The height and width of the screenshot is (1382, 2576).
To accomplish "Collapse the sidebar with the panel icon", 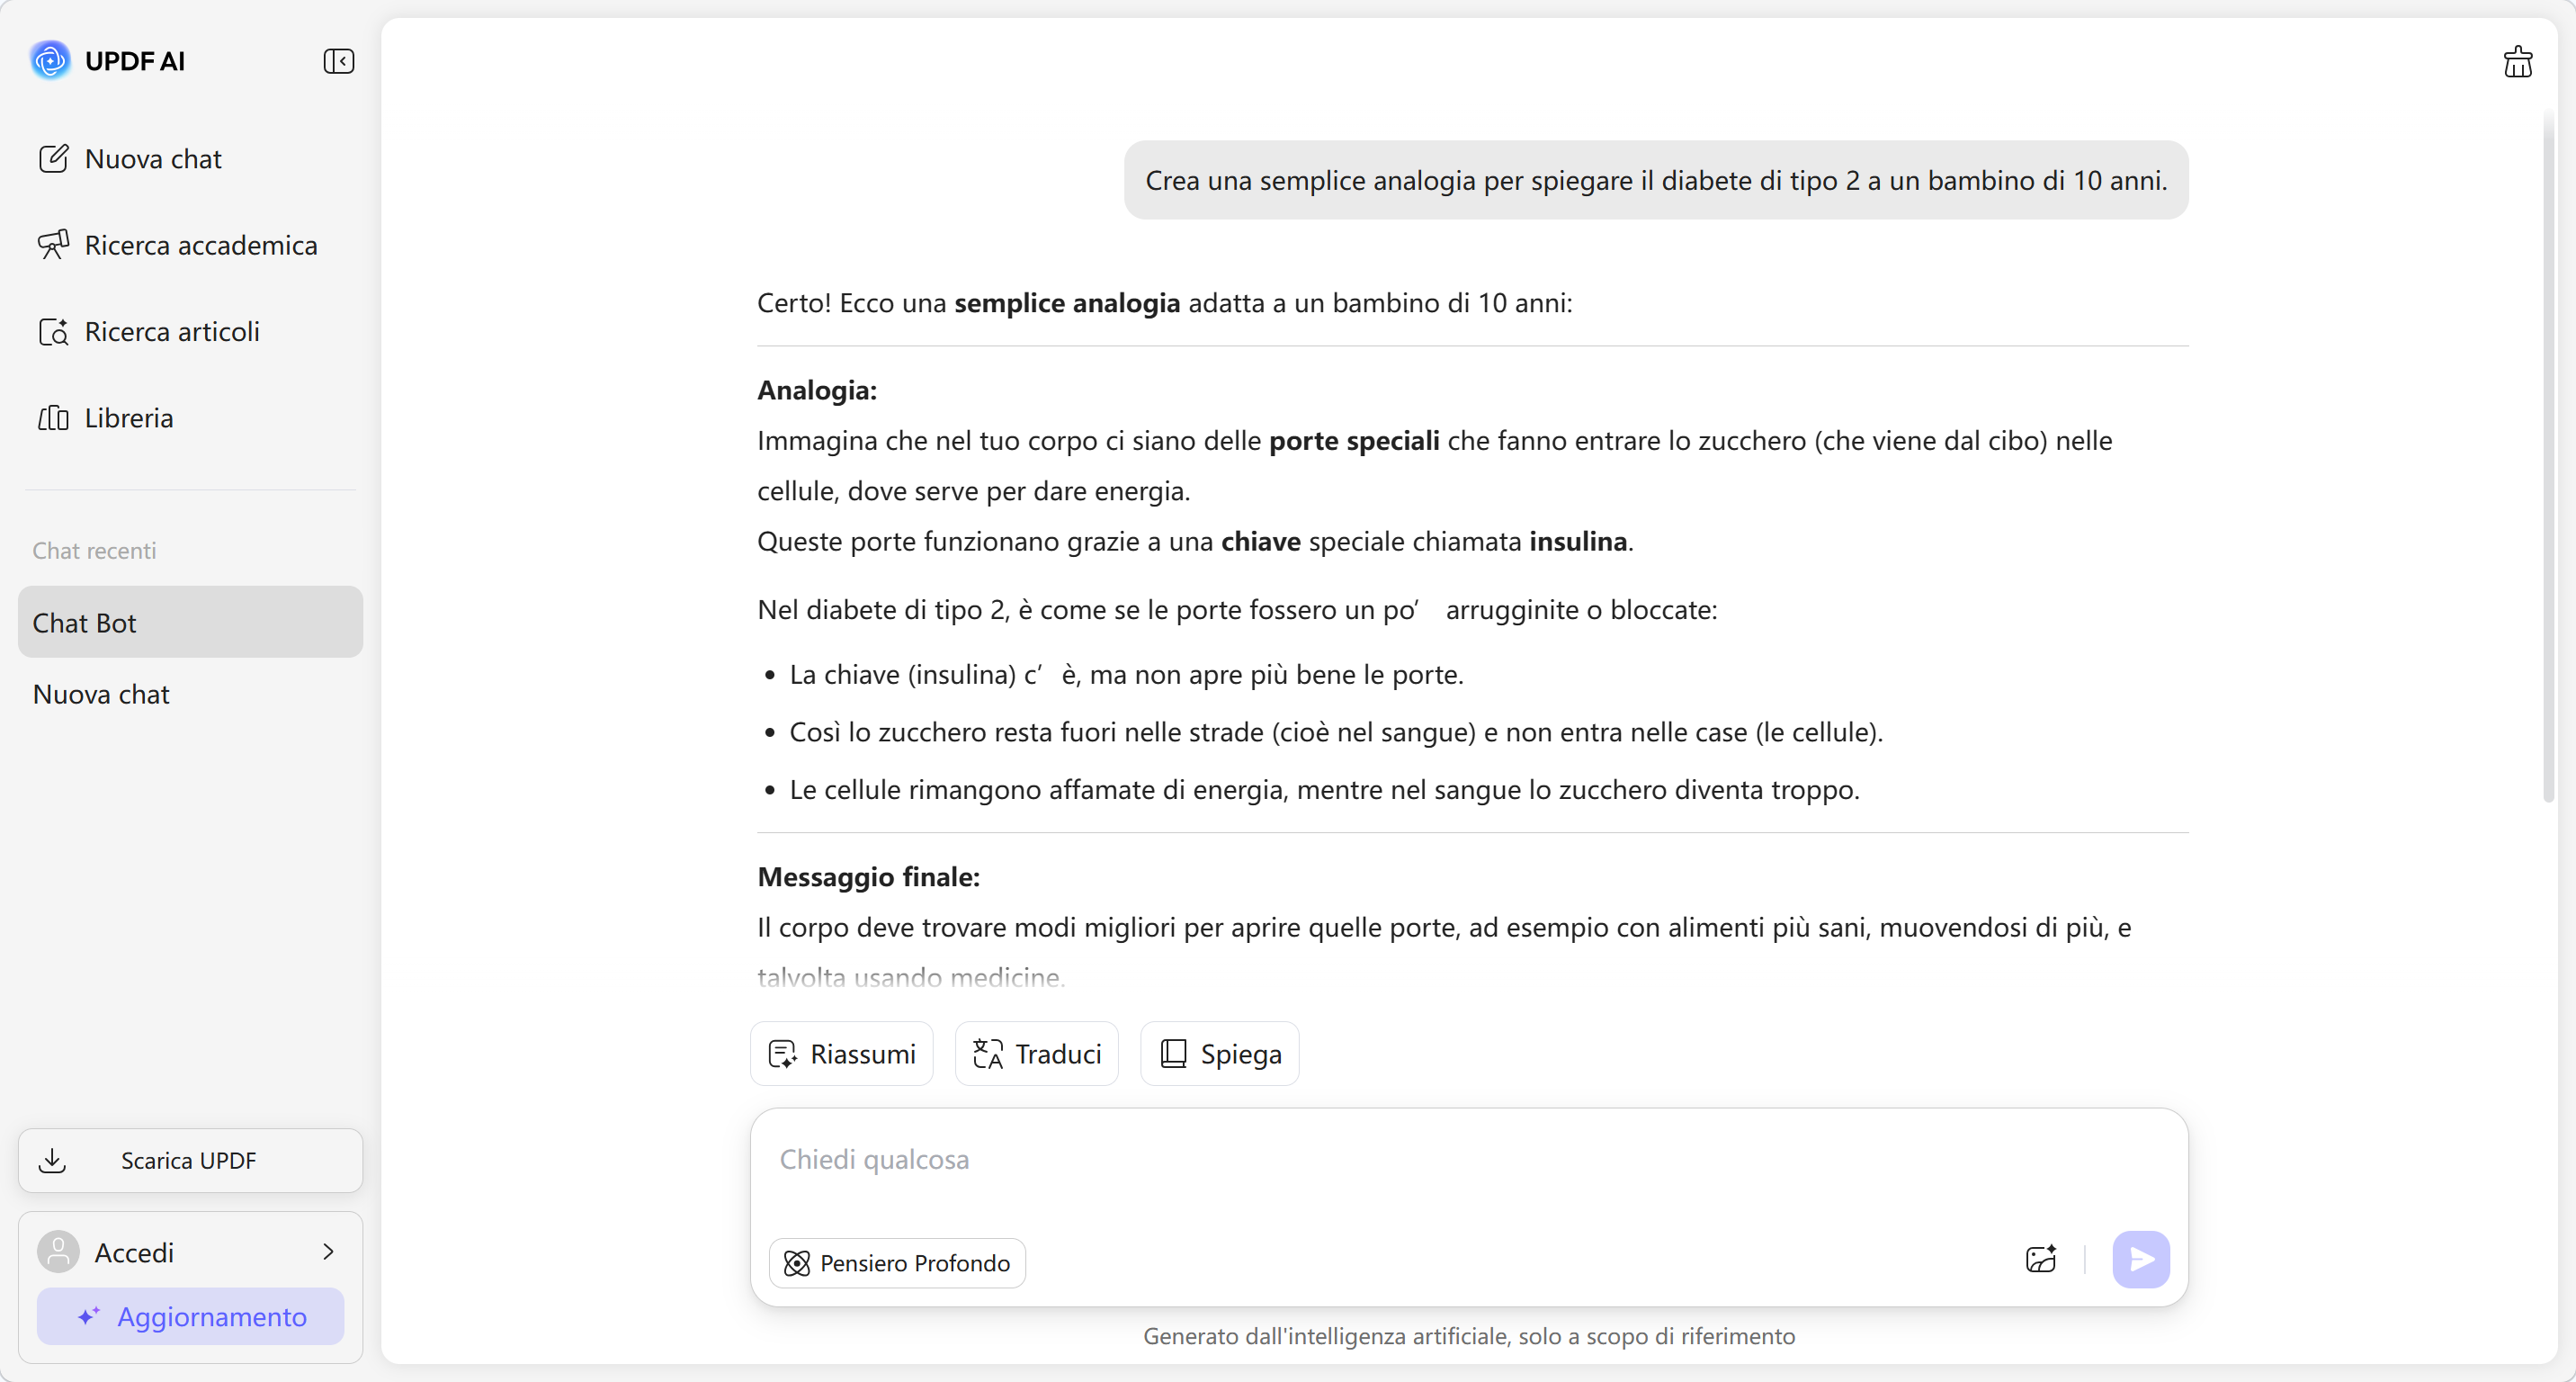I will 339,61.
